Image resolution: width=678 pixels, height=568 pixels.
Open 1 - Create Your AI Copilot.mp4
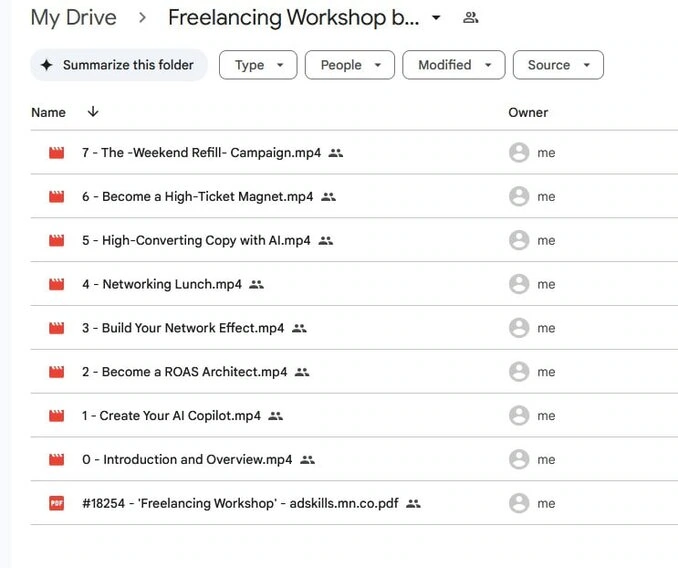pyautogui.click(x=171, y=416)
